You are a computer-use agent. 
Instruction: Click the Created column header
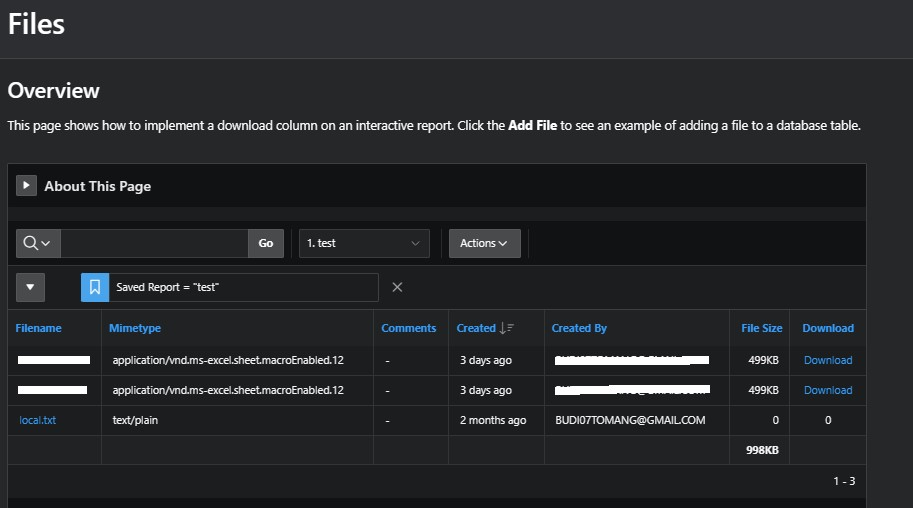(476, 328)
